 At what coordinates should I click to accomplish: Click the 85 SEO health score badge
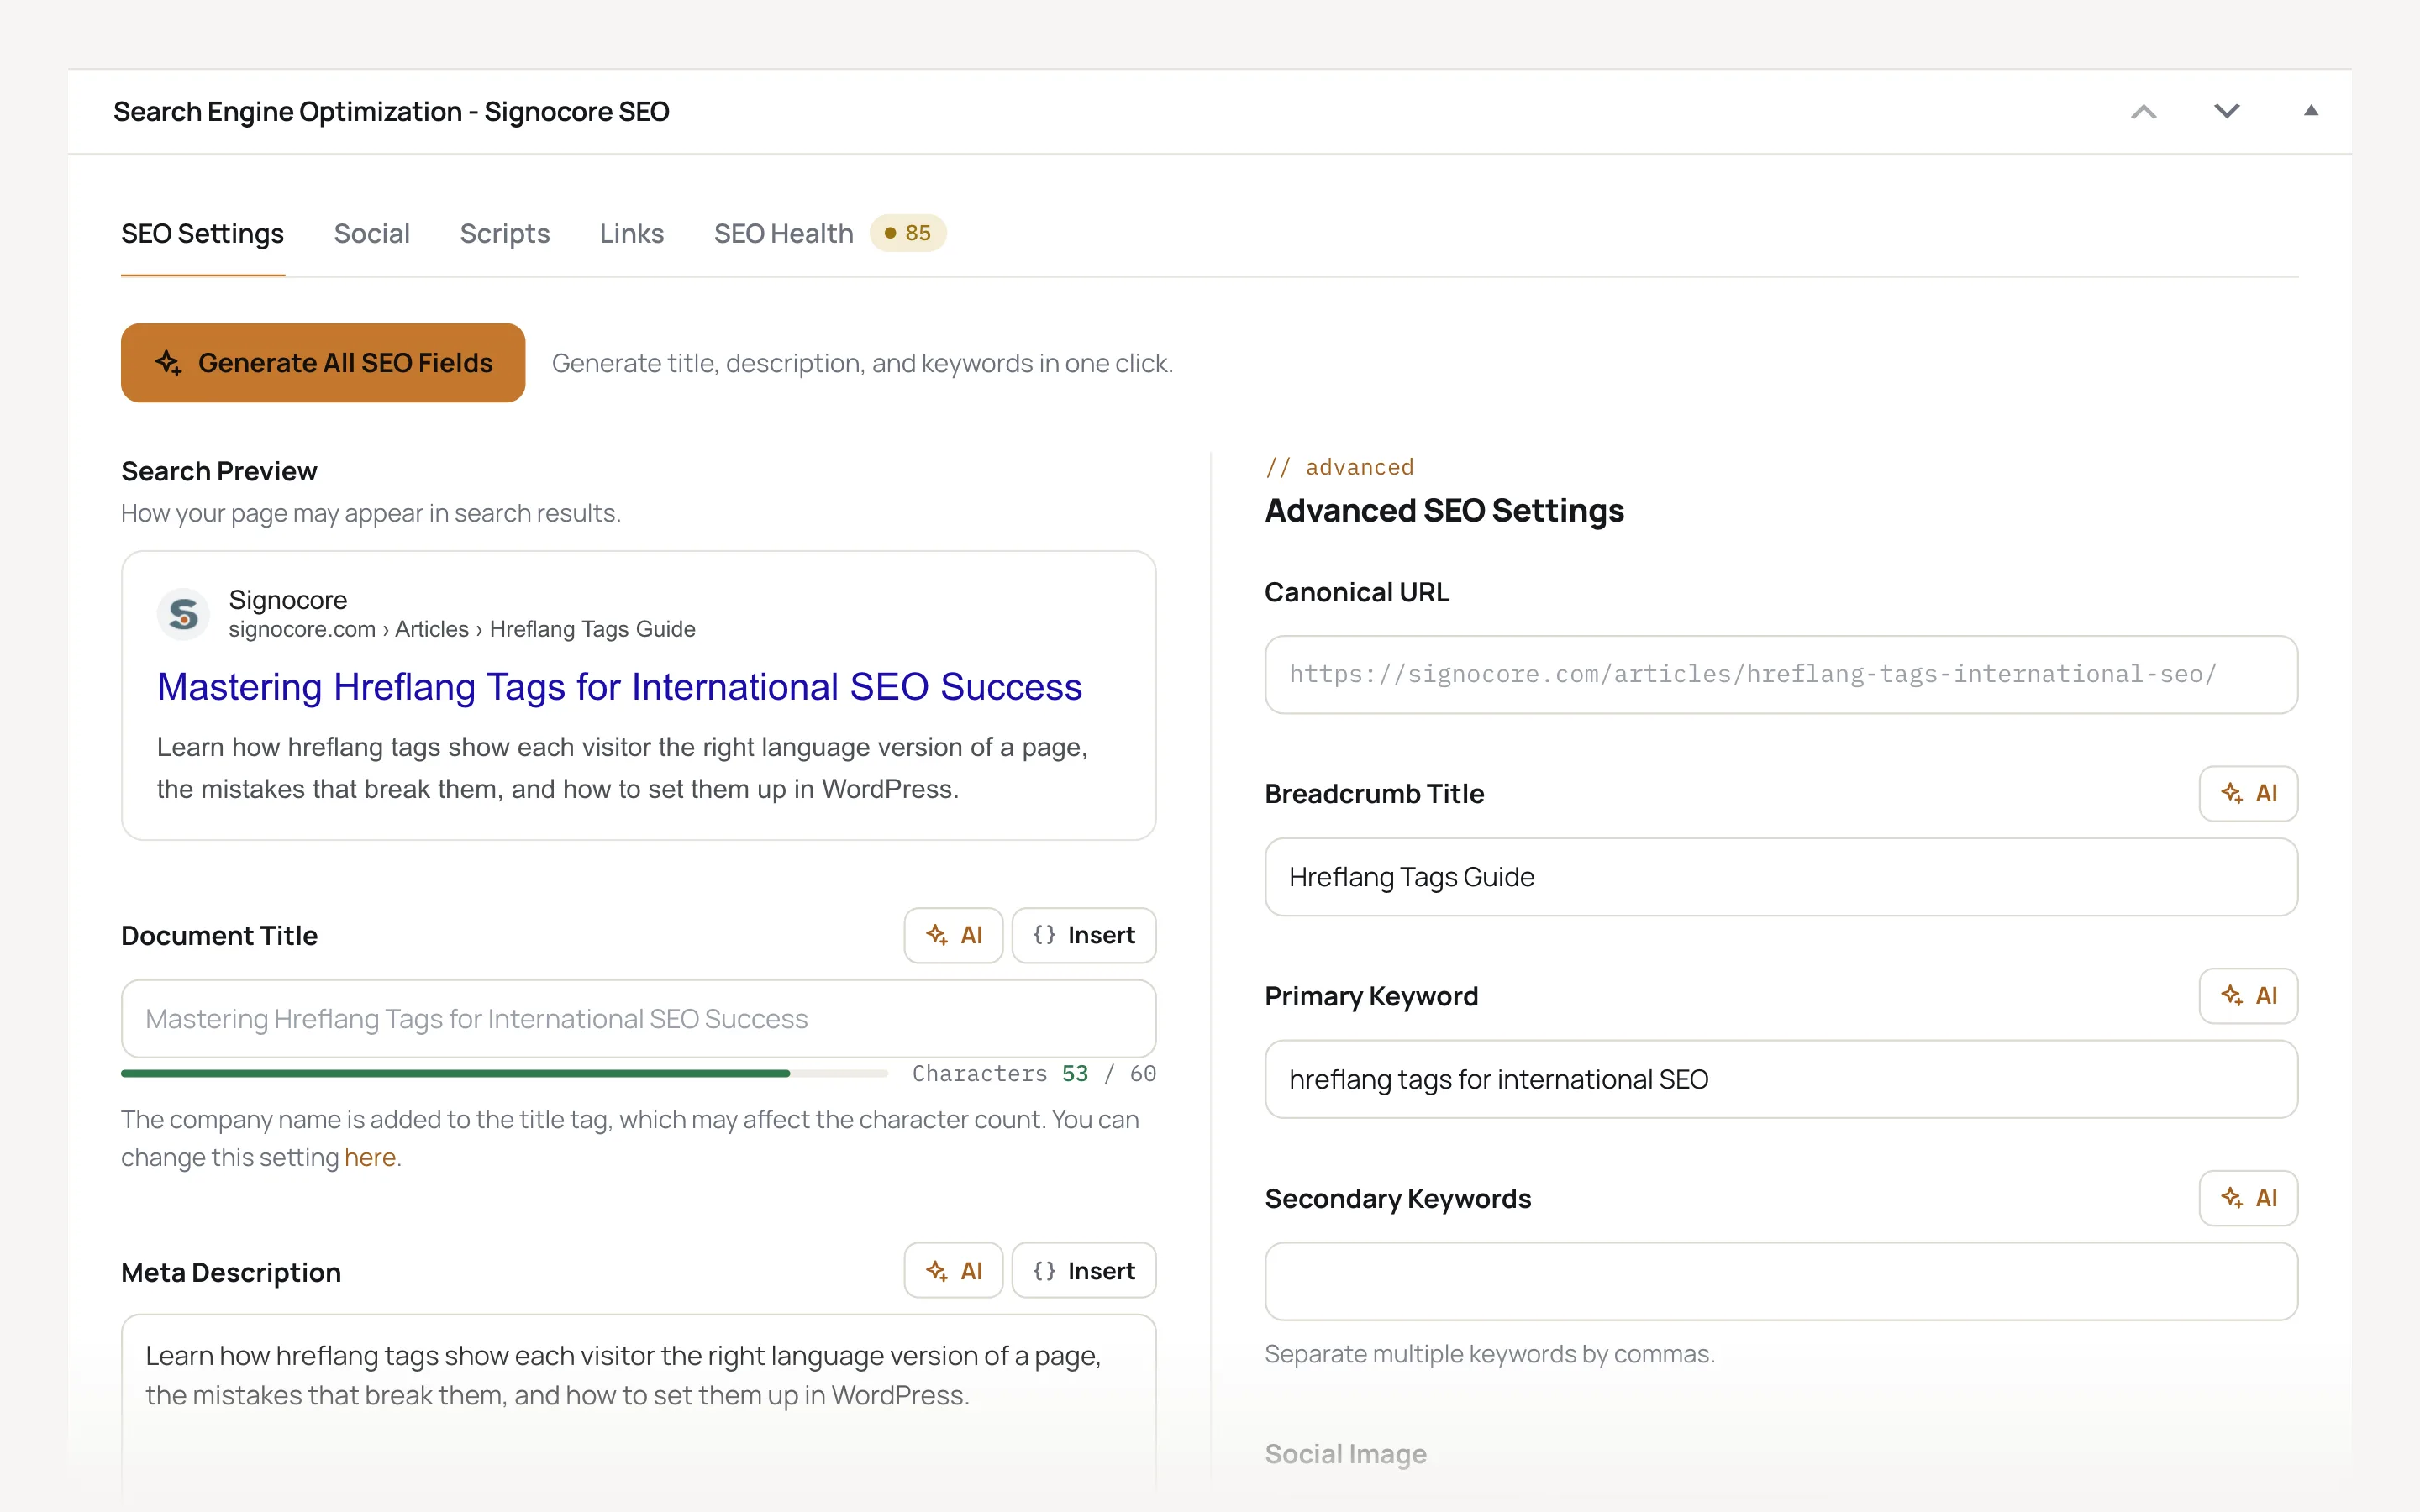point(908,233)
